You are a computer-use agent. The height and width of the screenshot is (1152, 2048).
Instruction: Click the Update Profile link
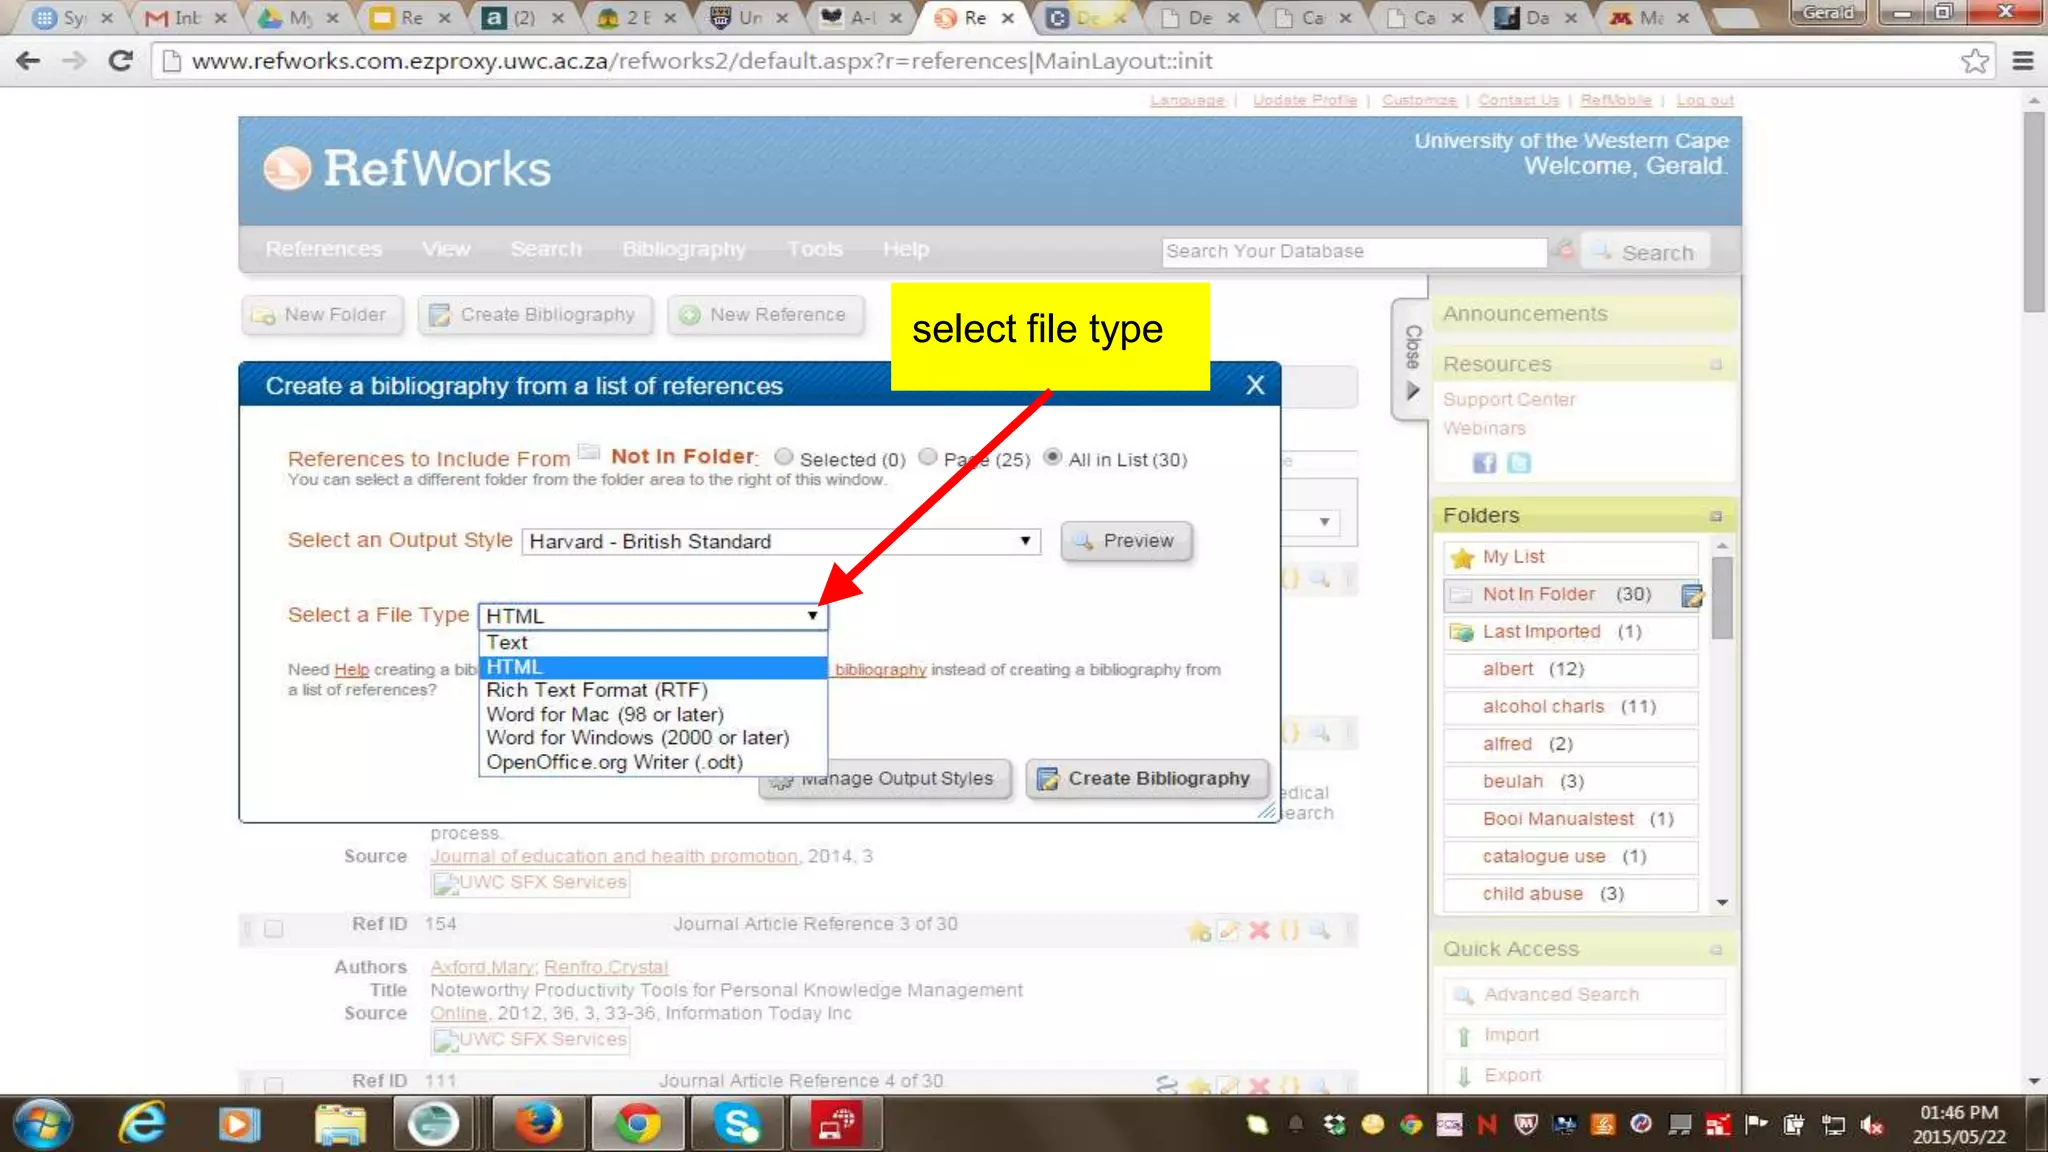coord(1305,100)
